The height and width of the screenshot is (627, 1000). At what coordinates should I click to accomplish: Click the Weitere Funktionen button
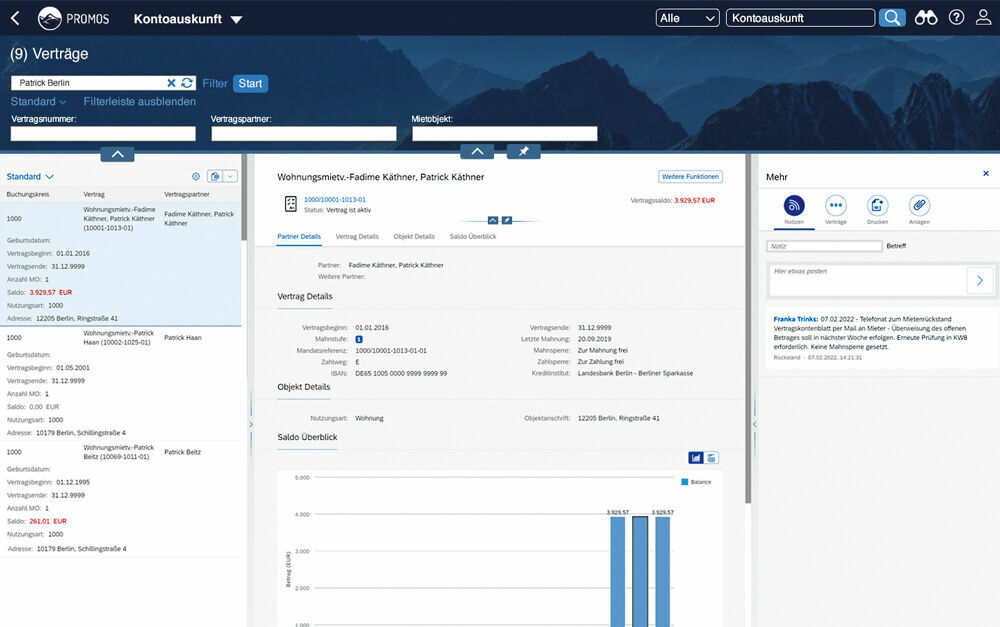pos(689,177)
